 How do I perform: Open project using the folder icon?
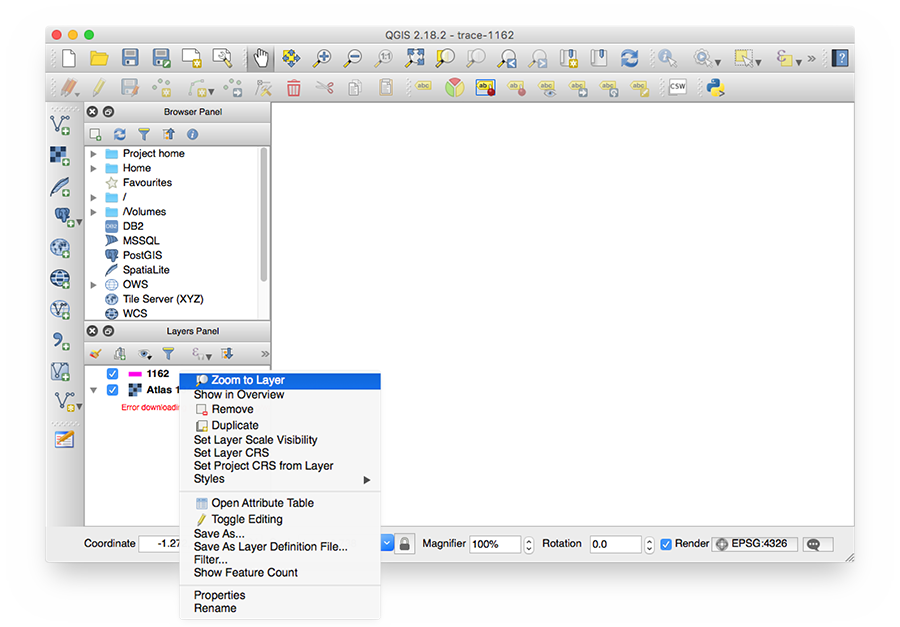point(99,58)
